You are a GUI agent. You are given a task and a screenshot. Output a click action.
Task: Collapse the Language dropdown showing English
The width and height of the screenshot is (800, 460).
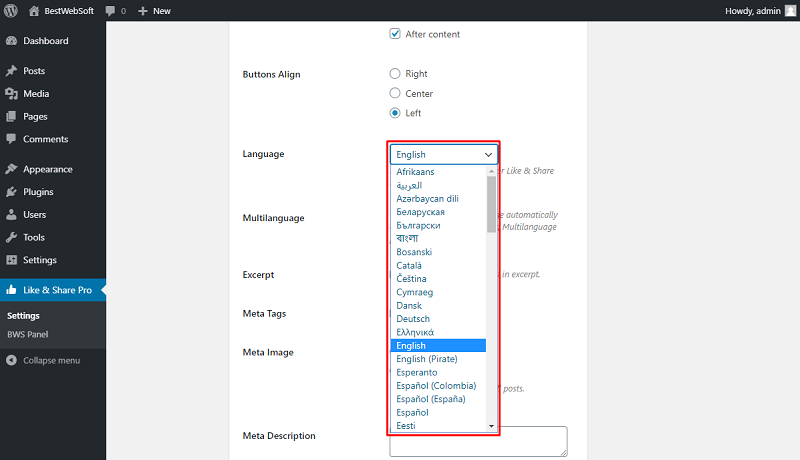[x=443, y=155]
